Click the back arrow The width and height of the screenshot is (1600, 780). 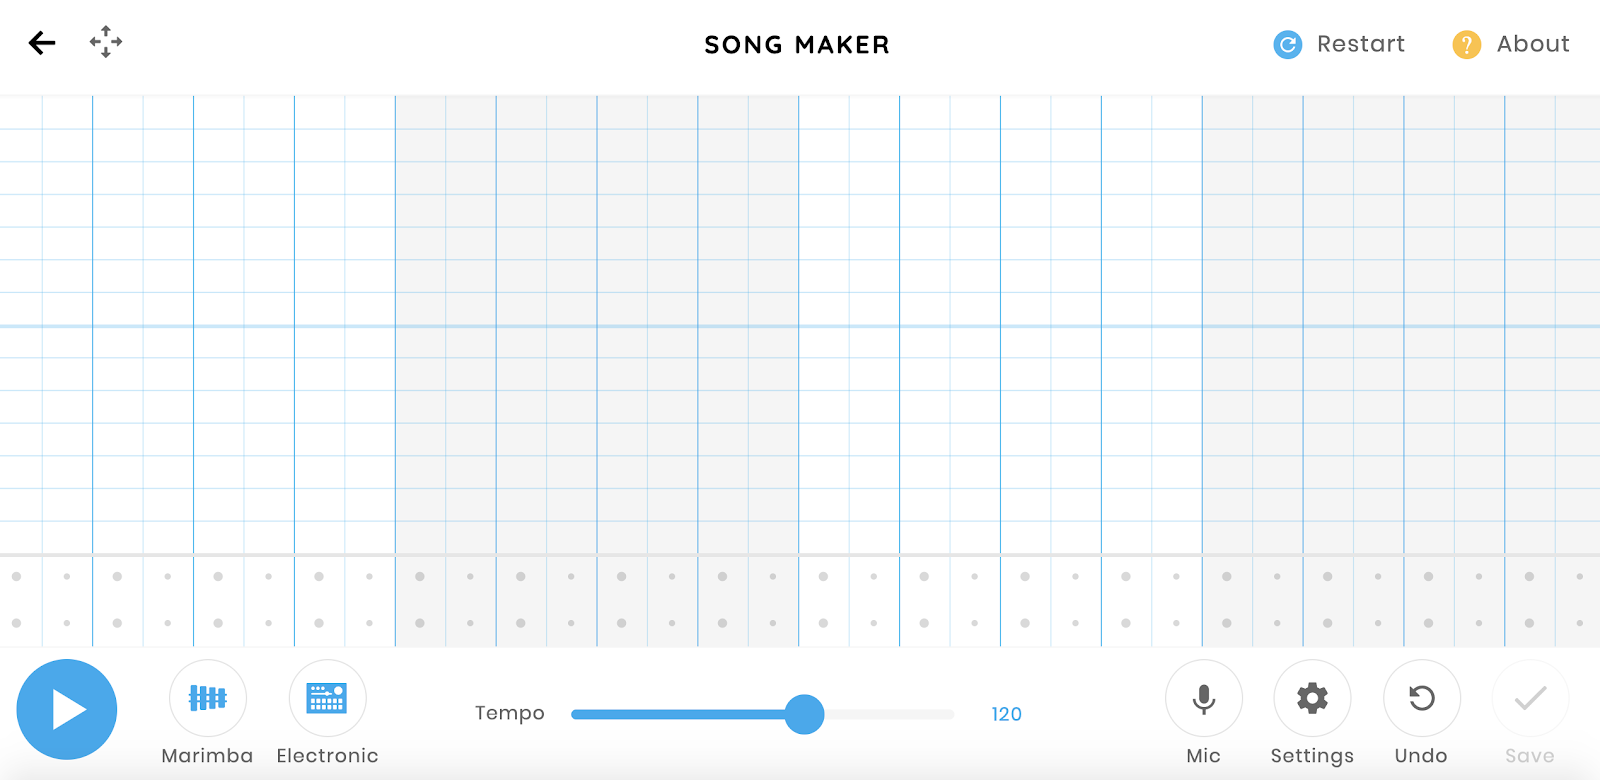click(x=40, y=43)
